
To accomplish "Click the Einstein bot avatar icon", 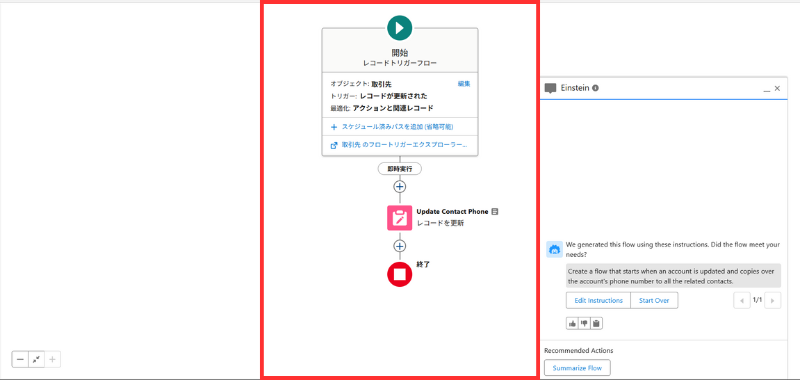I will (555, 249).
